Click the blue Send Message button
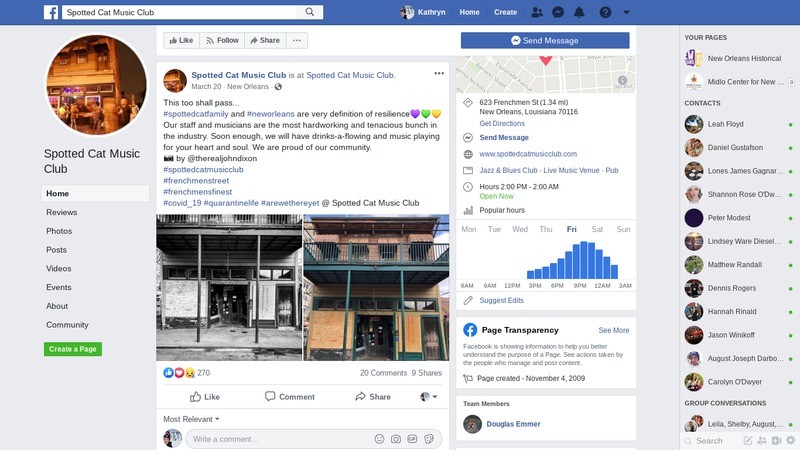800x450 pixels. (545, 40)
